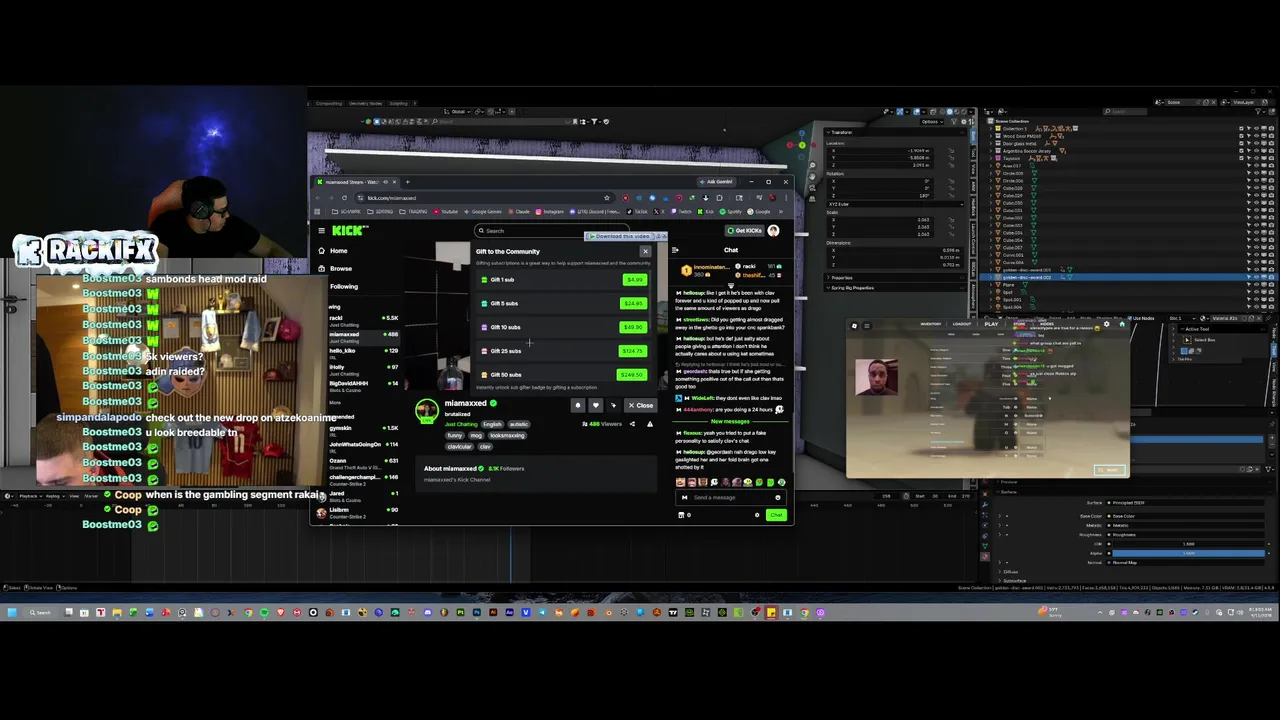Open Windows taskbar search

pyautogui.click(x=40, y=612)
